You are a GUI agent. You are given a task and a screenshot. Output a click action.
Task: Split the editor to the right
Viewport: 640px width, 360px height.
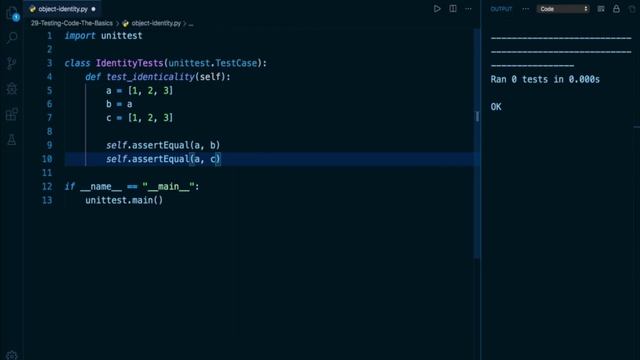point(453,9)
